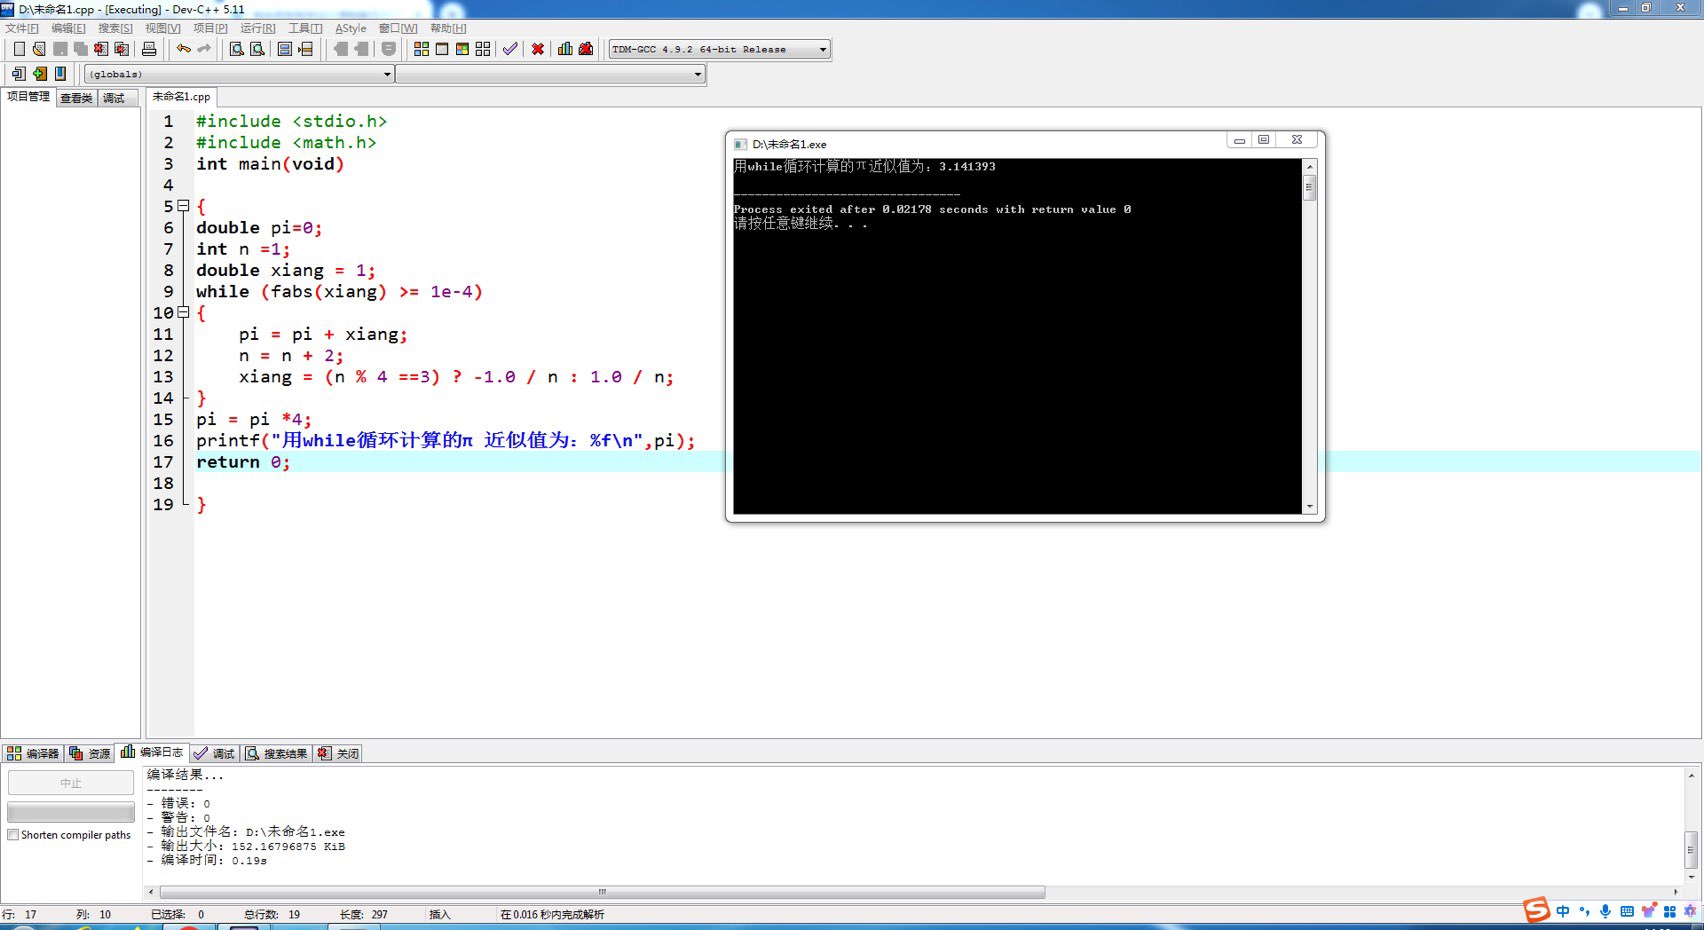Click the '总行数: 19' status bar entry
This screenshot has height=930, width=1704.
(x=272, y=914)
